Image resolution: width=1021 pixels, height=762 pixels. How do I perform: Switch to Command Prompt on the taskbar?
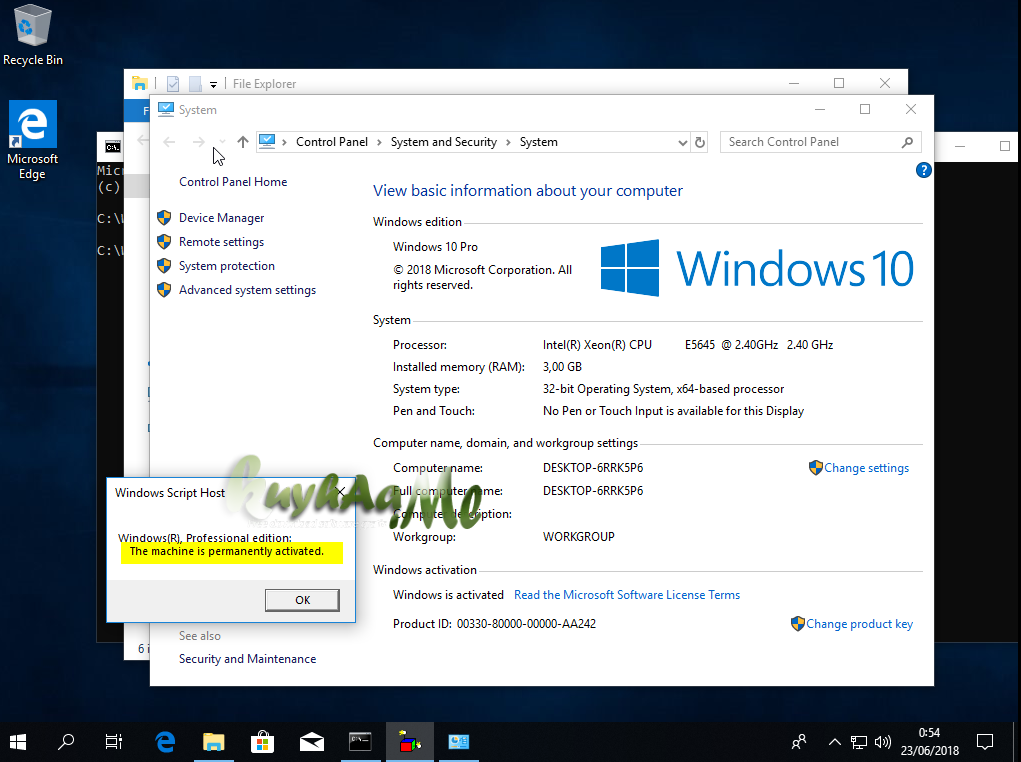click(x=360, y=742)
